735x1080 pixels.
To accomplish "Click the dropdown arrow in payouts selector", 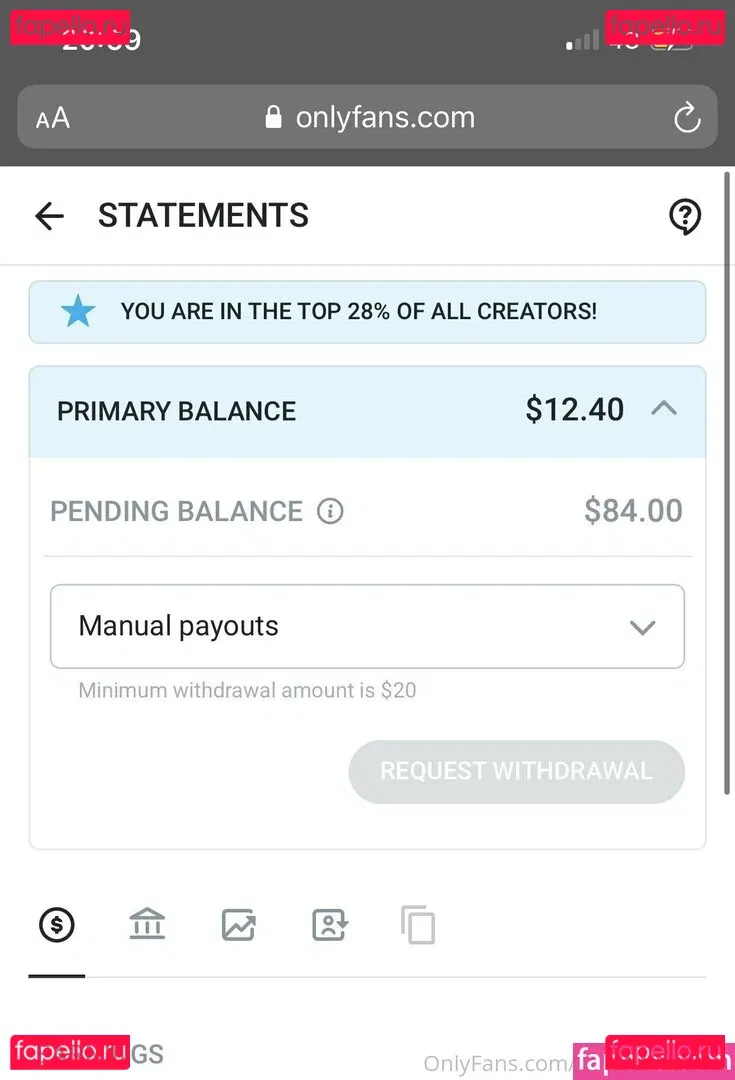I will (x=642, y=628).
